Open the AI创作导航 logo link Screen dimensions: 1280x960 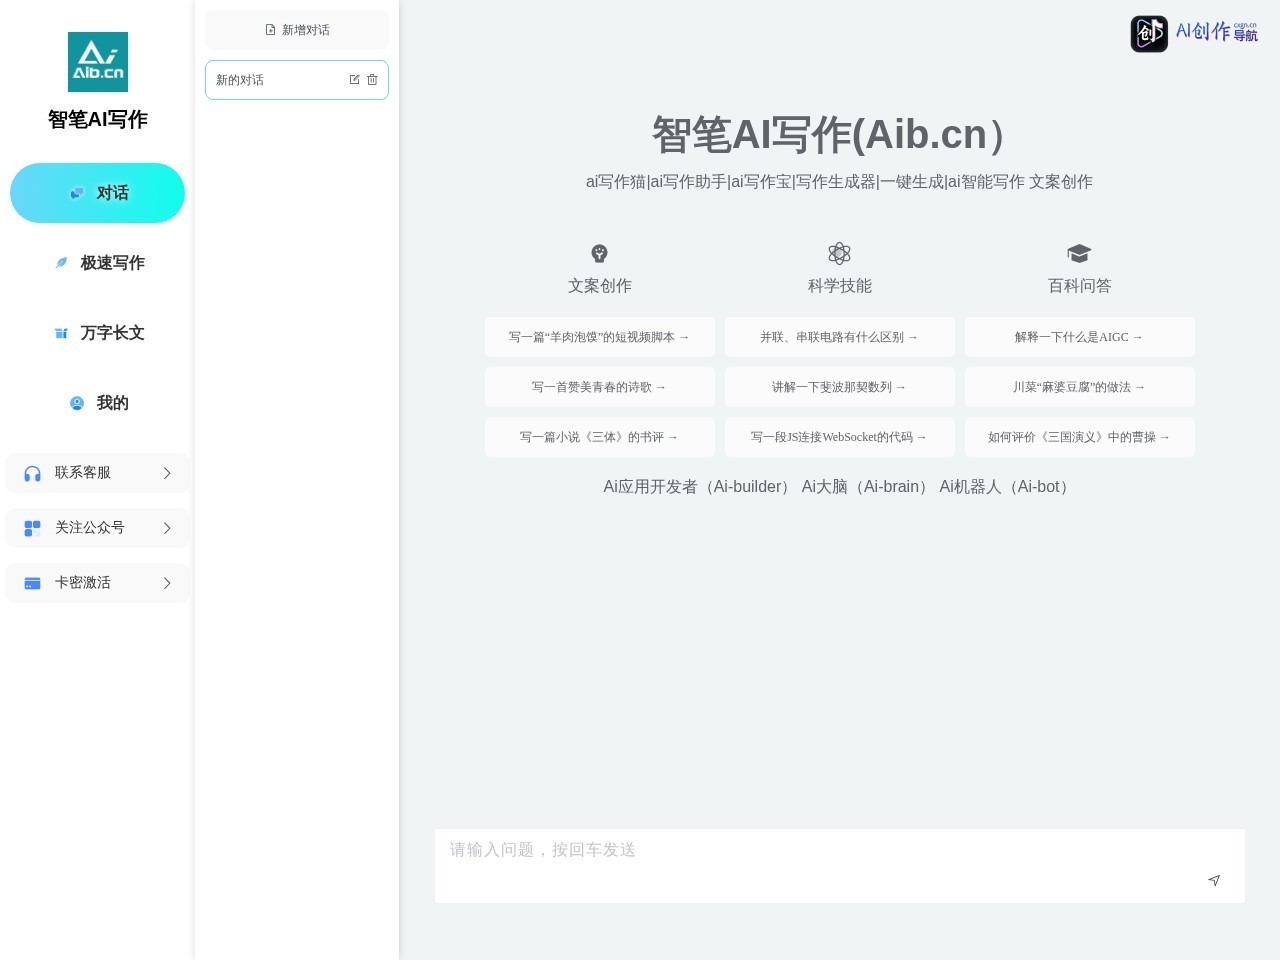(1194, 33)
